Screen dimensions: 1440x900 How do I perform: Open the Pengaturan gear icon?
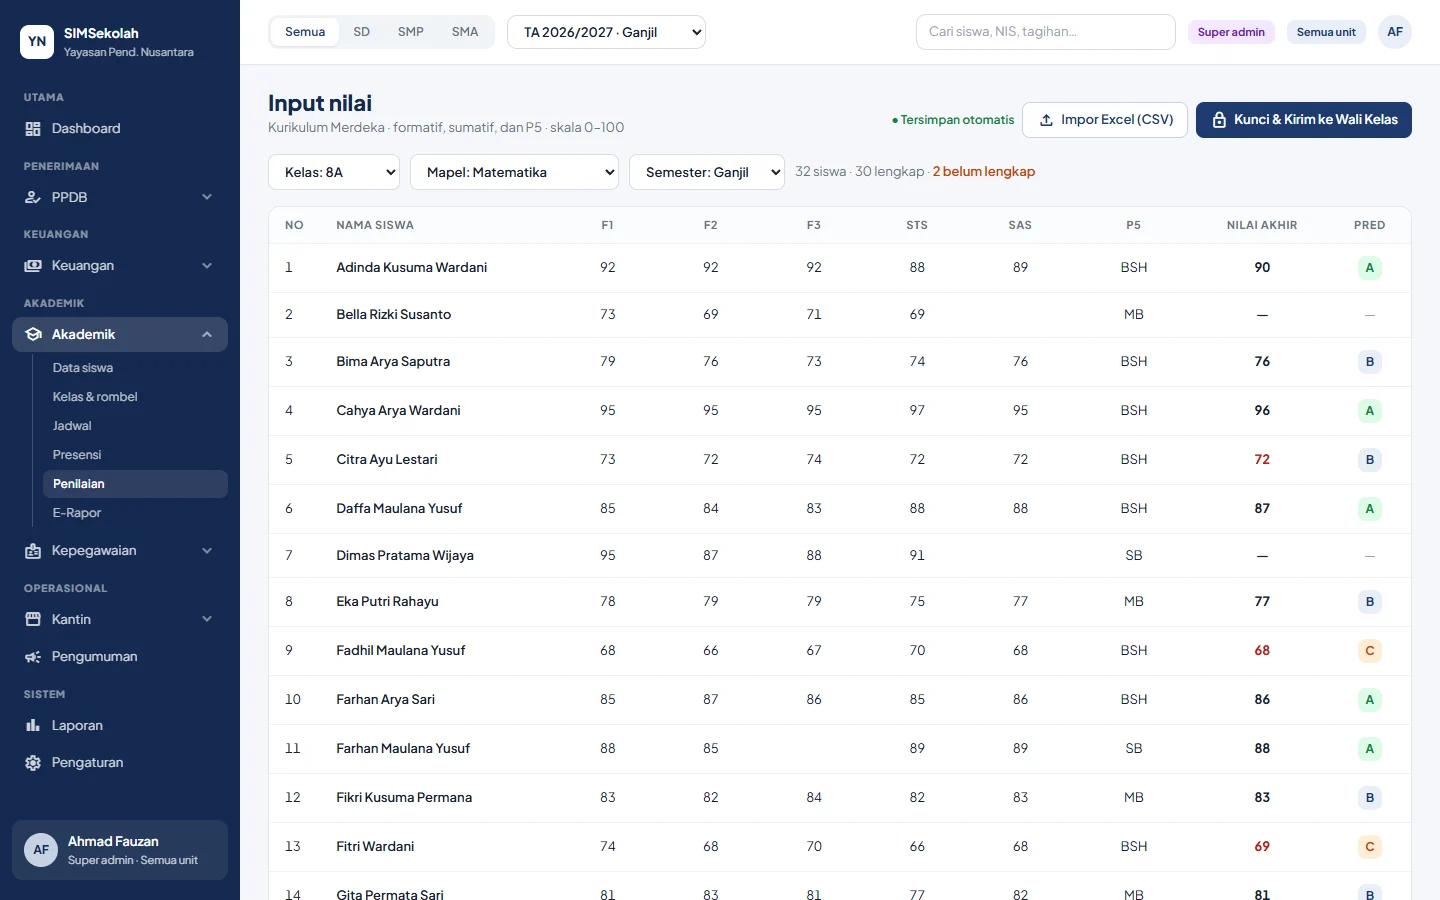pyautogui.click(x=33, y=763)
